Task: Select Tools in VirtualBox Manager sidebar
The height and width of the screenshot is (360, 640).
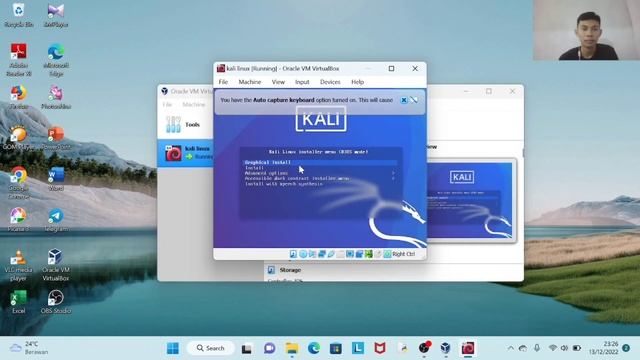Action: 186,124
